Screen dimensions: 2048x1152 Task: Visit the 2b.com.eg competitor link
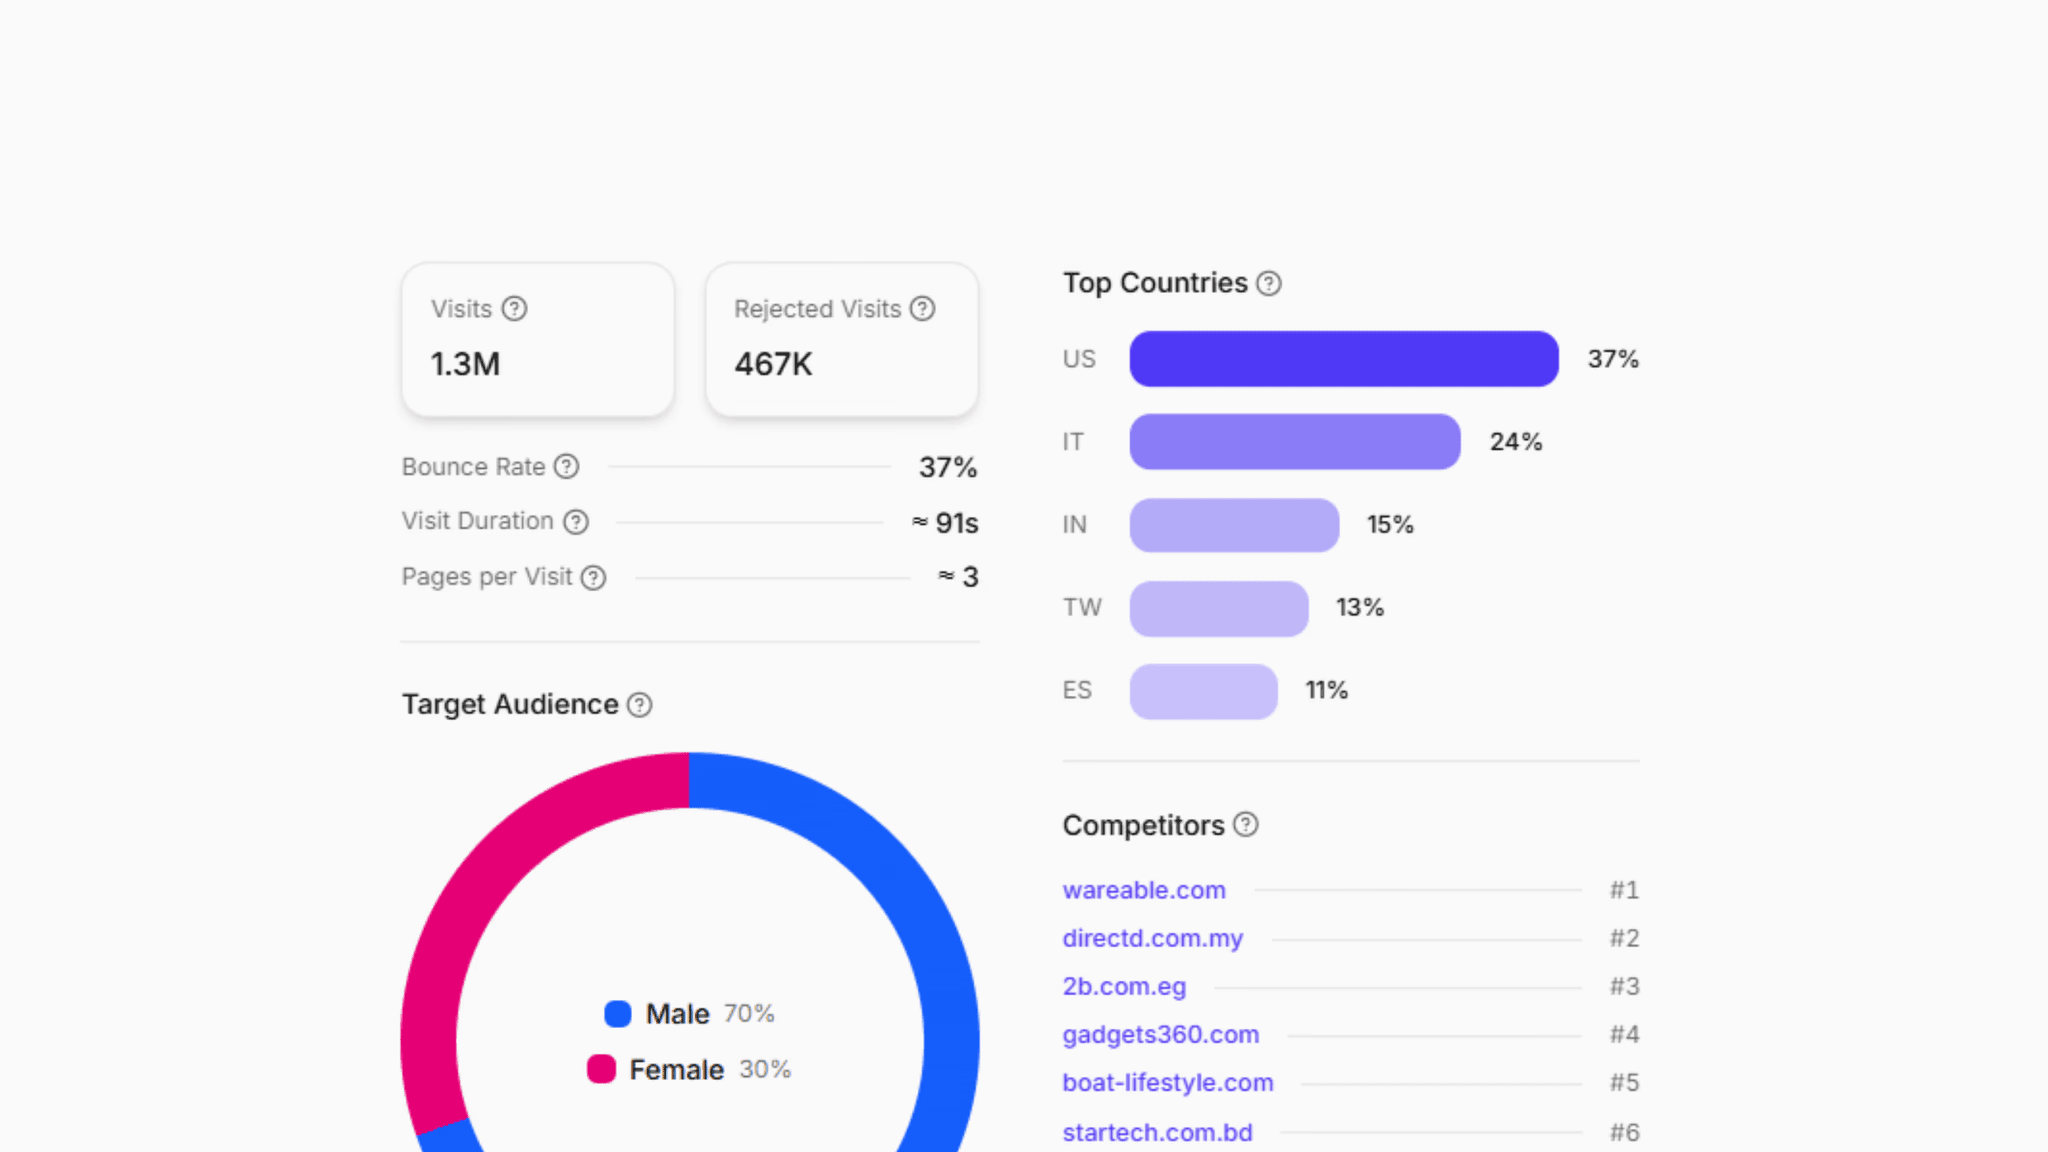1124,986
